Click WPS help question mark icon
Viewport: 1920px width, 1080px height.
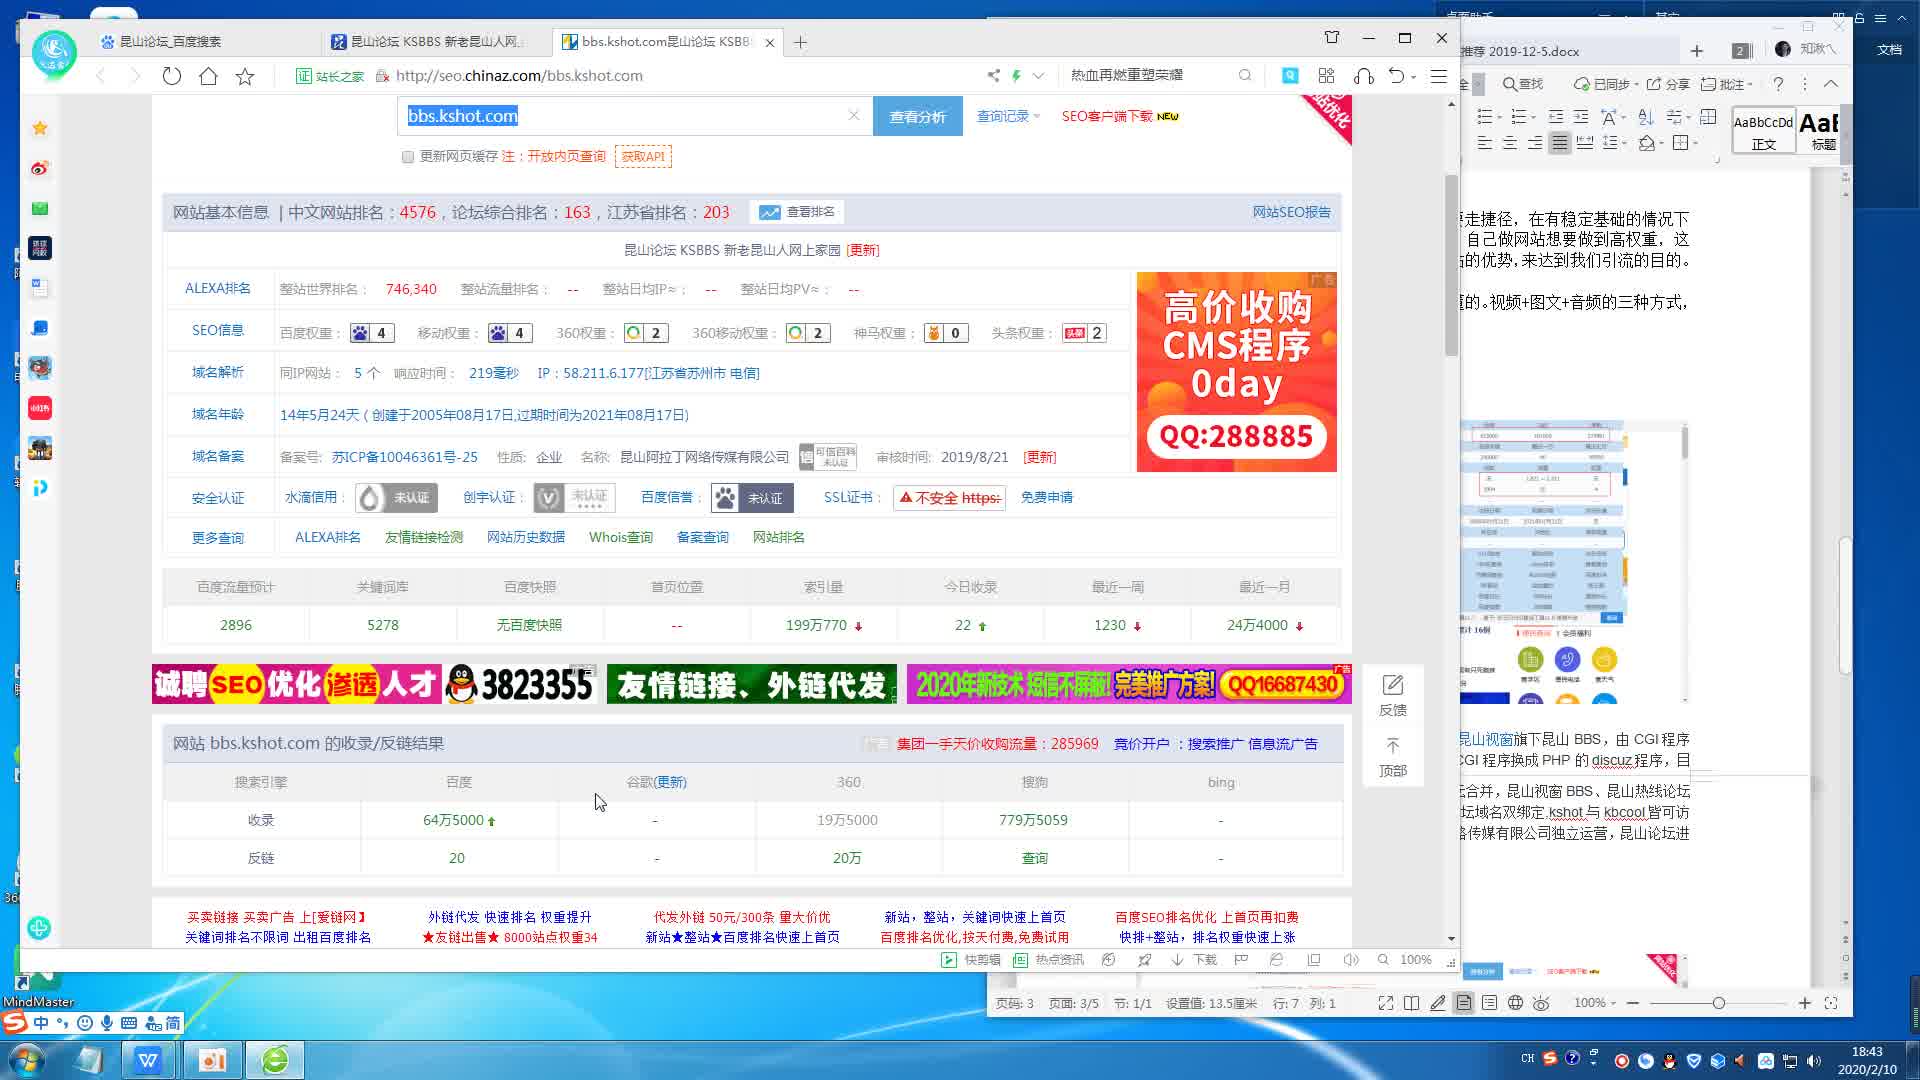pos(1778,84)
